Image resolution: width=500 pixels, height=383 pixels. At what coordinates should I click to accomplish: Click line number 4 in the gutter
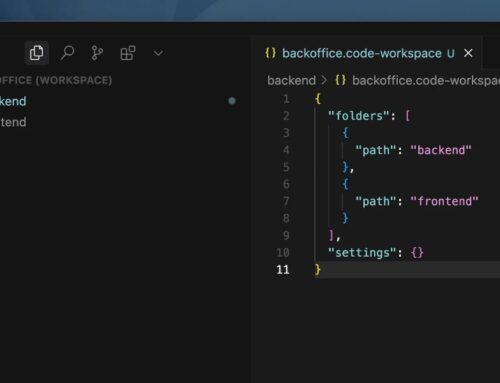pyautogui.click(x=286, y=150)
